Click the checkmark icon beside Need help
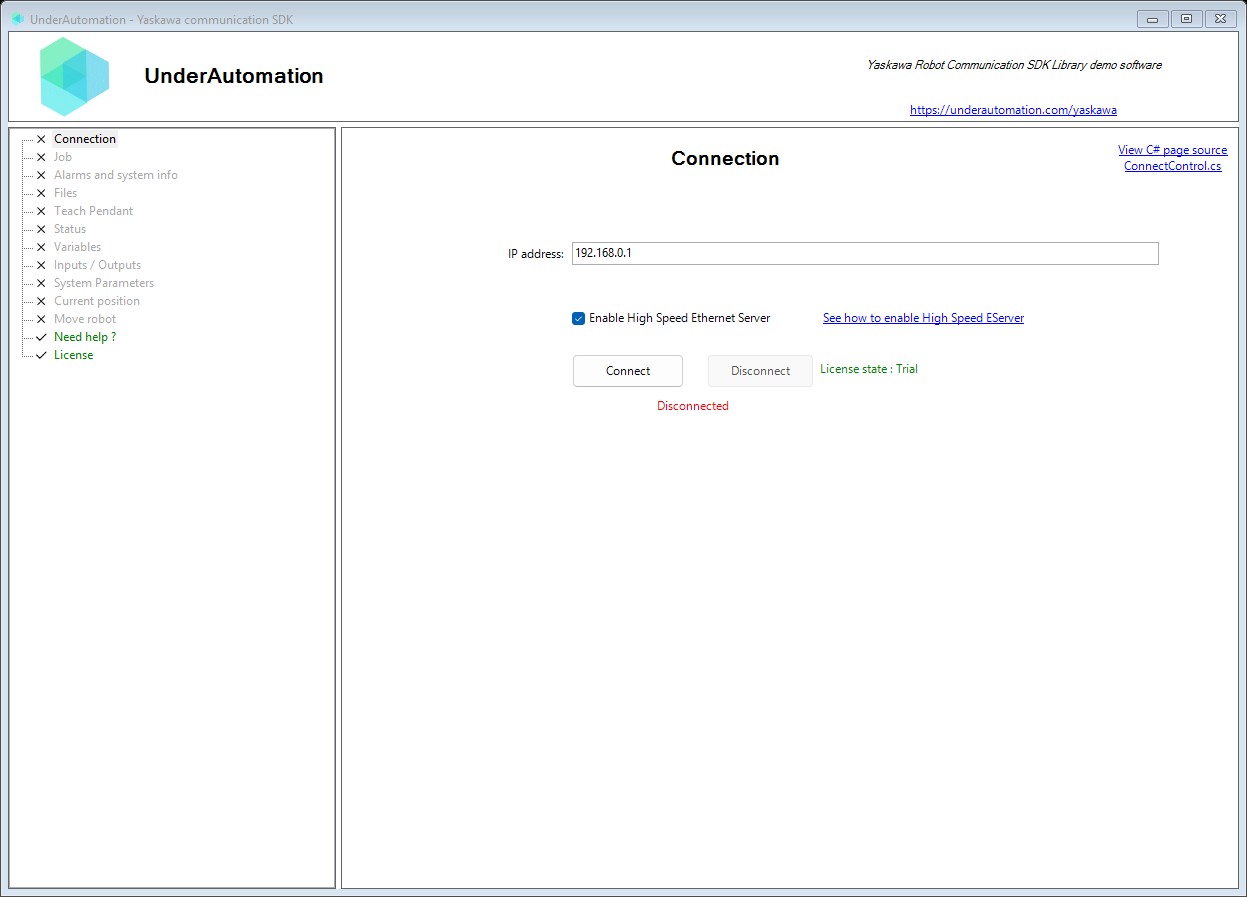 41,337
